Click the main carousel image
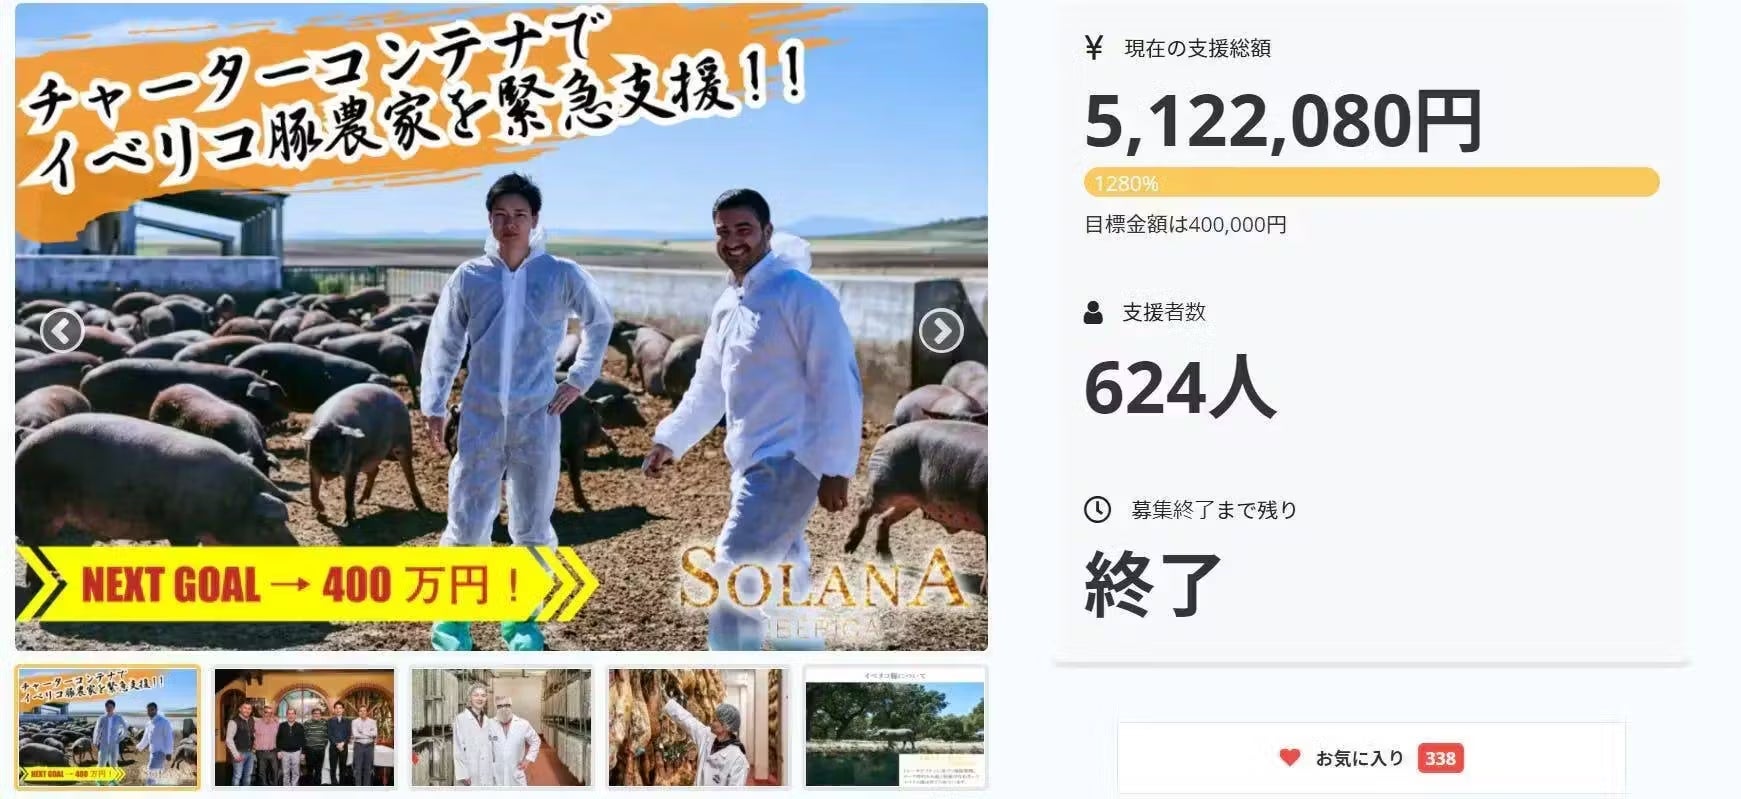 click(x=501, y=327)
